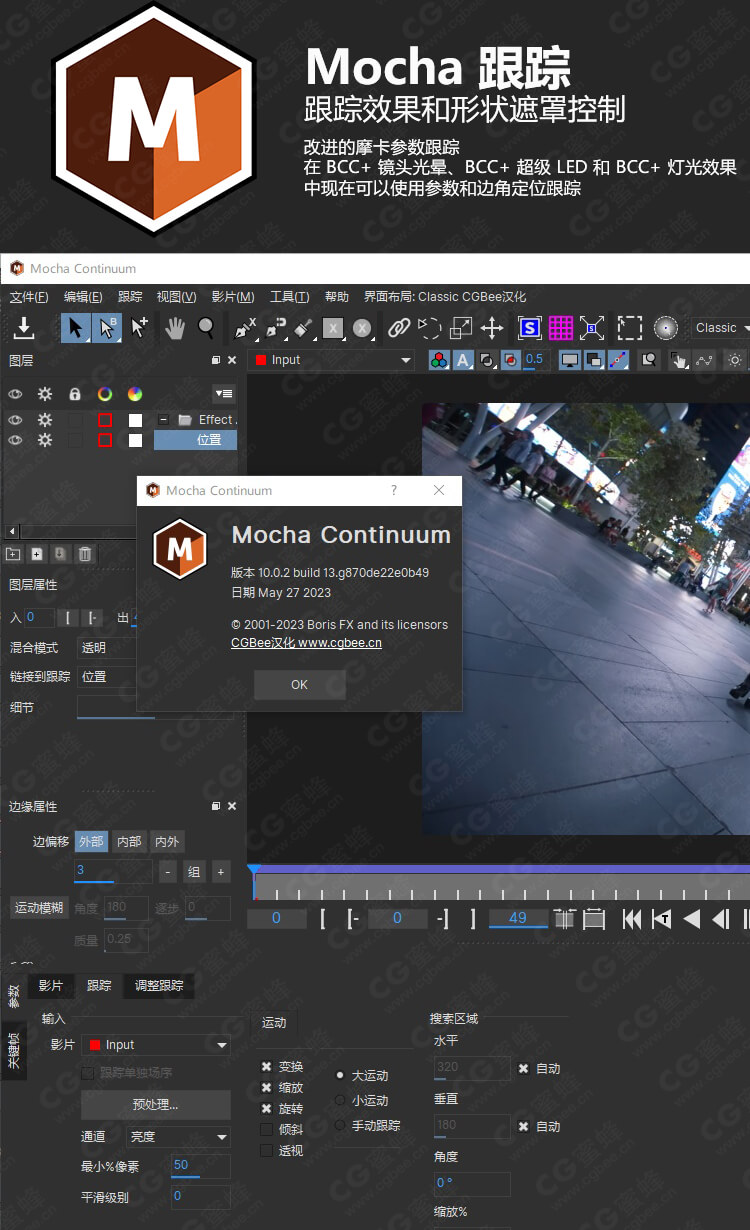Click the 内外 edge offset button
The image size is (750, 1230).
coord(167,842)
